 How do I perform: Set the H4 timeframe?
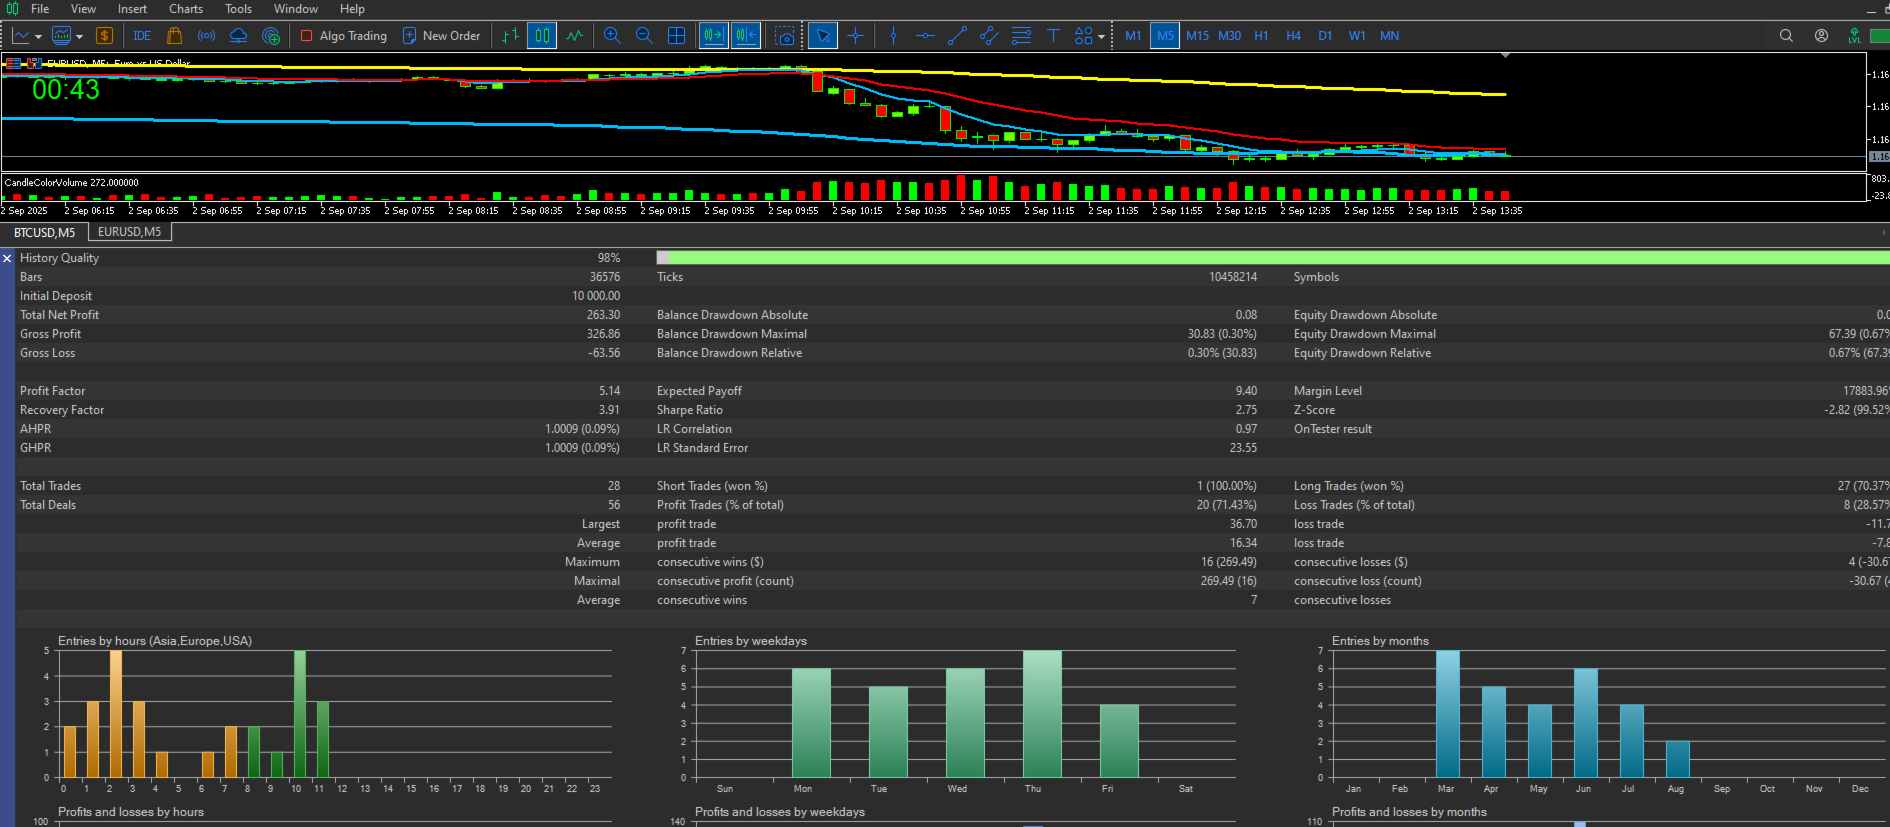coord(1293,36)
